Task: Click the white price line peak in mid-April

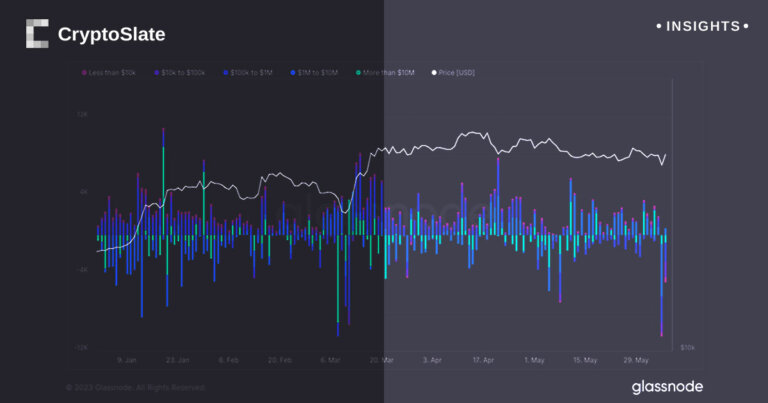Action: pyautogui.click(x=472, y=132)
